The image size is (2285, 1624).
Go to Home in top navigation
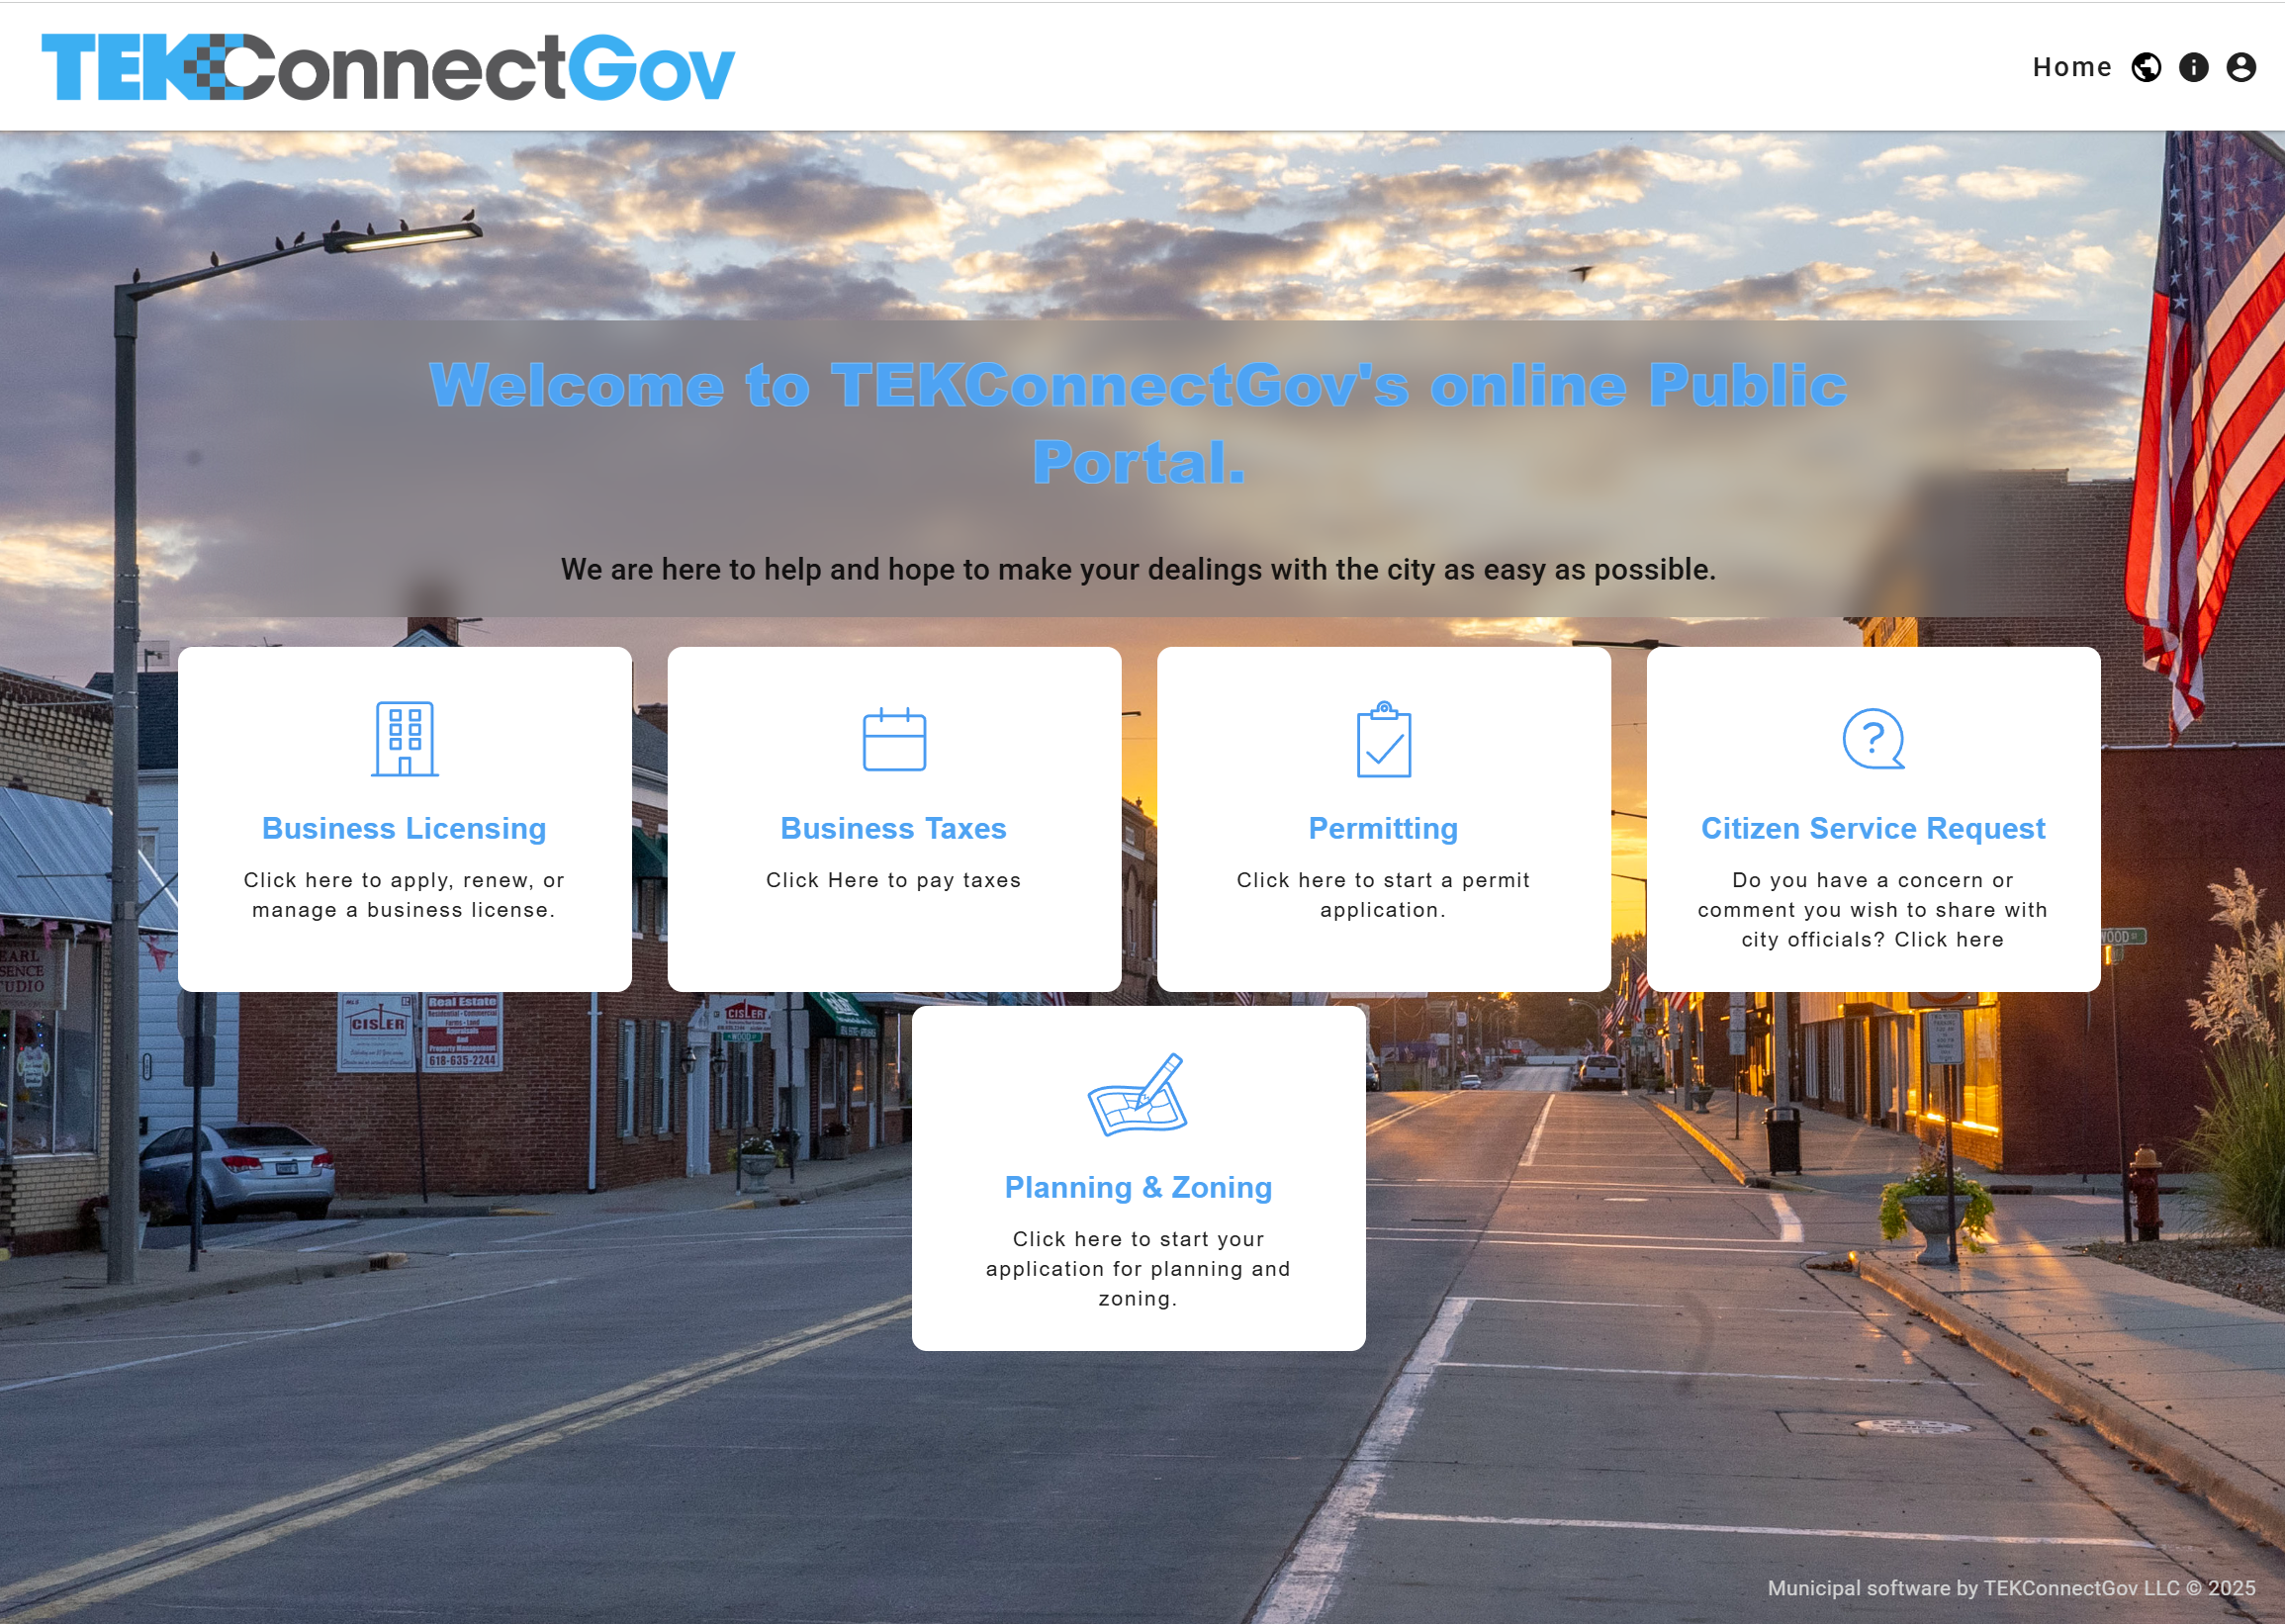point(2072,67)
